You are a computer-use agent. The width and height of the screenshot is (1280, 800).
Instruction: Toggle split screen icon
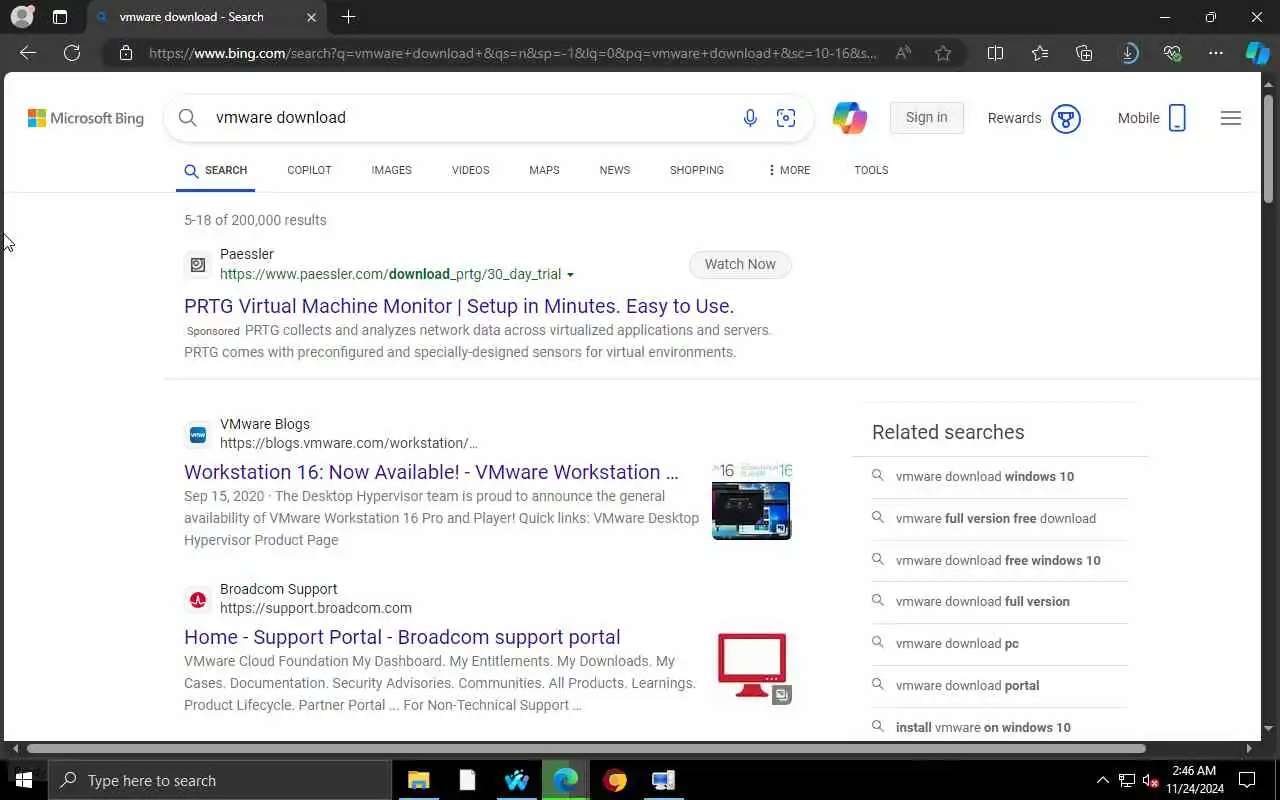(x=995, y=53)
